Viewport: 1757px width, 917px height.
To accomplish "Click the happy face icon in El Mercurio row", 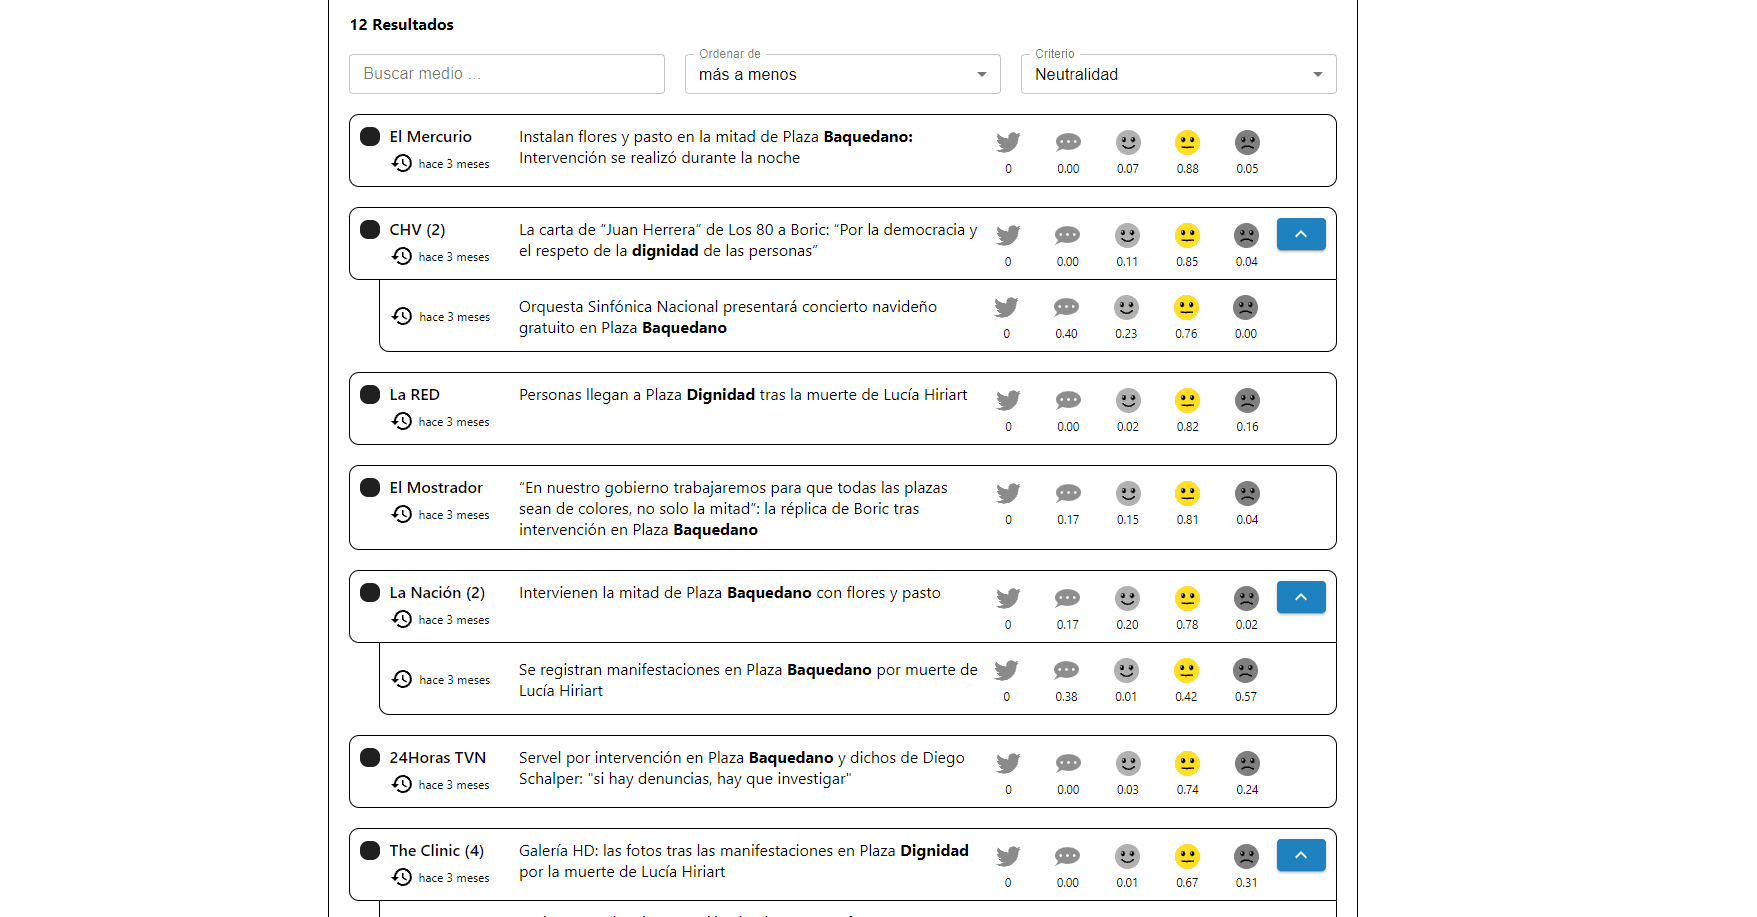I will pos(1128,143).
